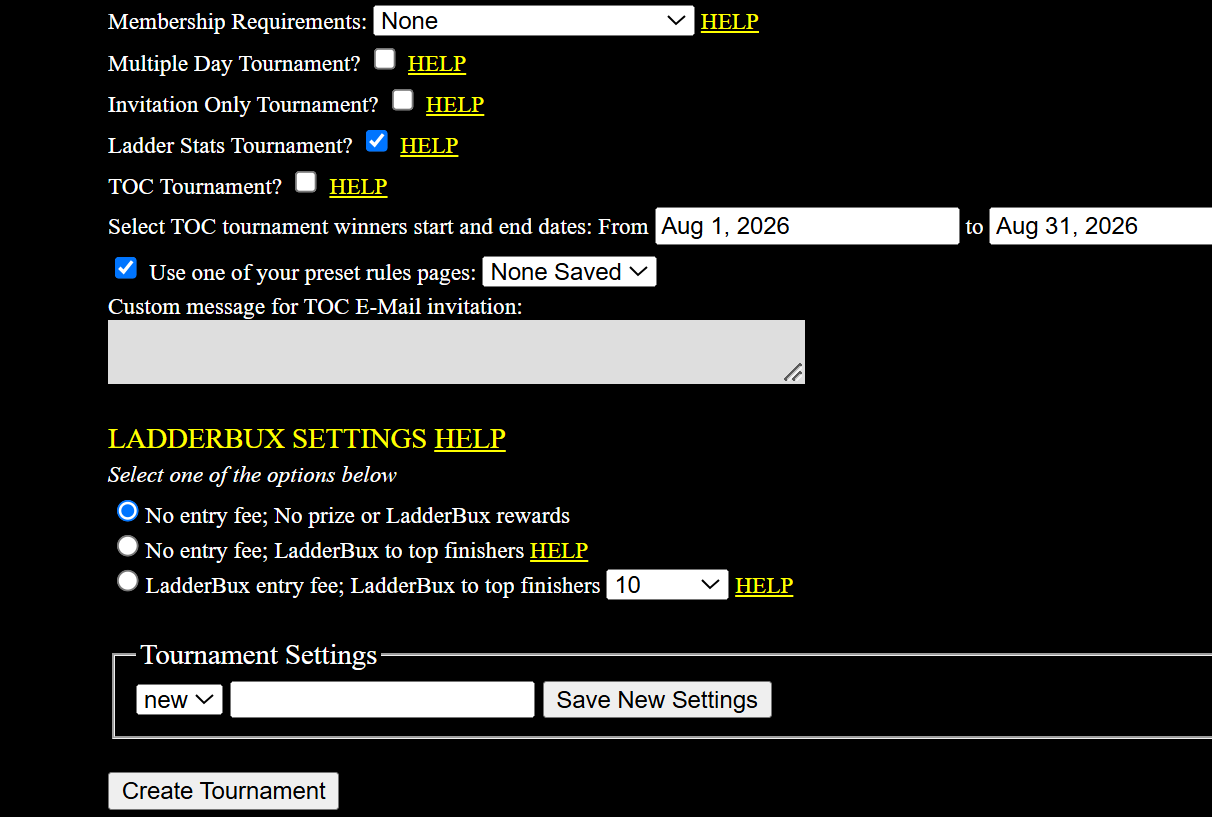This screenshot has height=817, width=1212.
Task: Click the TOC start date field Aug 1, 2026
Action: point(807,226)
